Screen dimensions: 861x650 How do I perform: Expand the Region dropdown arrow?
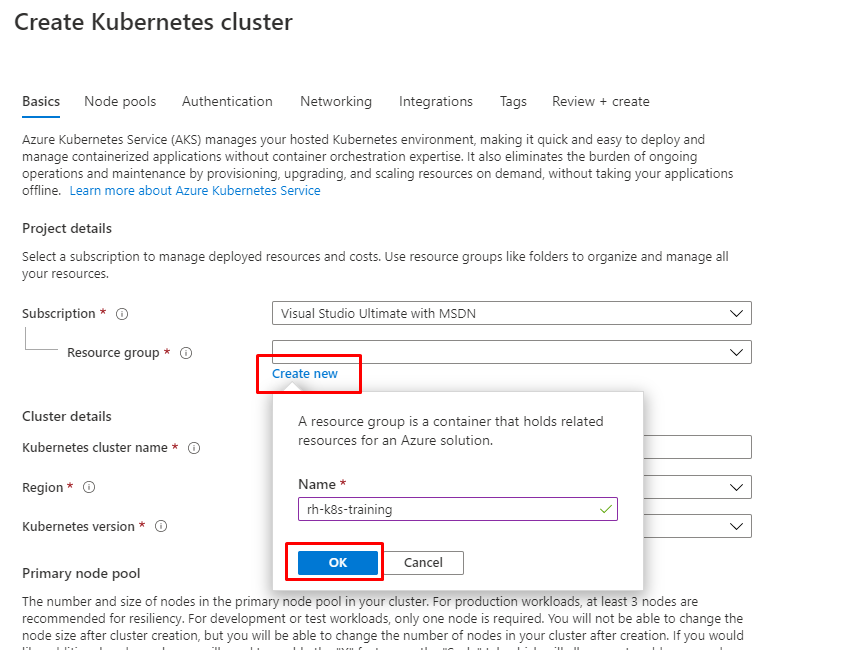coord(736,487)
